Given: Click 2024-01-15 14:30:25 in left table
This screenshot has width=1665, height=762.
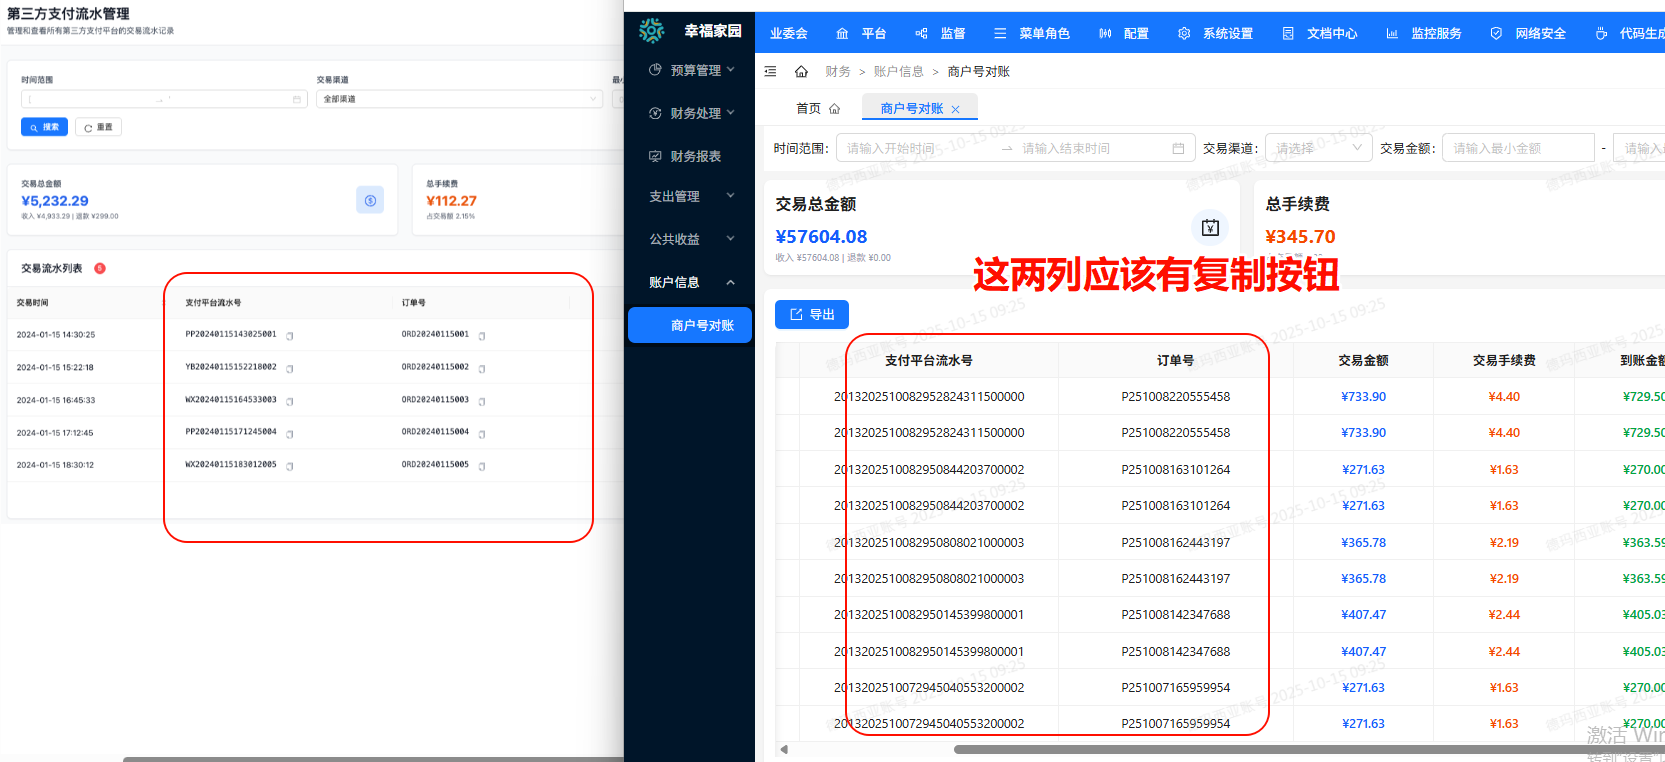Looking at the screenshot, I should (x=56, y=335).
